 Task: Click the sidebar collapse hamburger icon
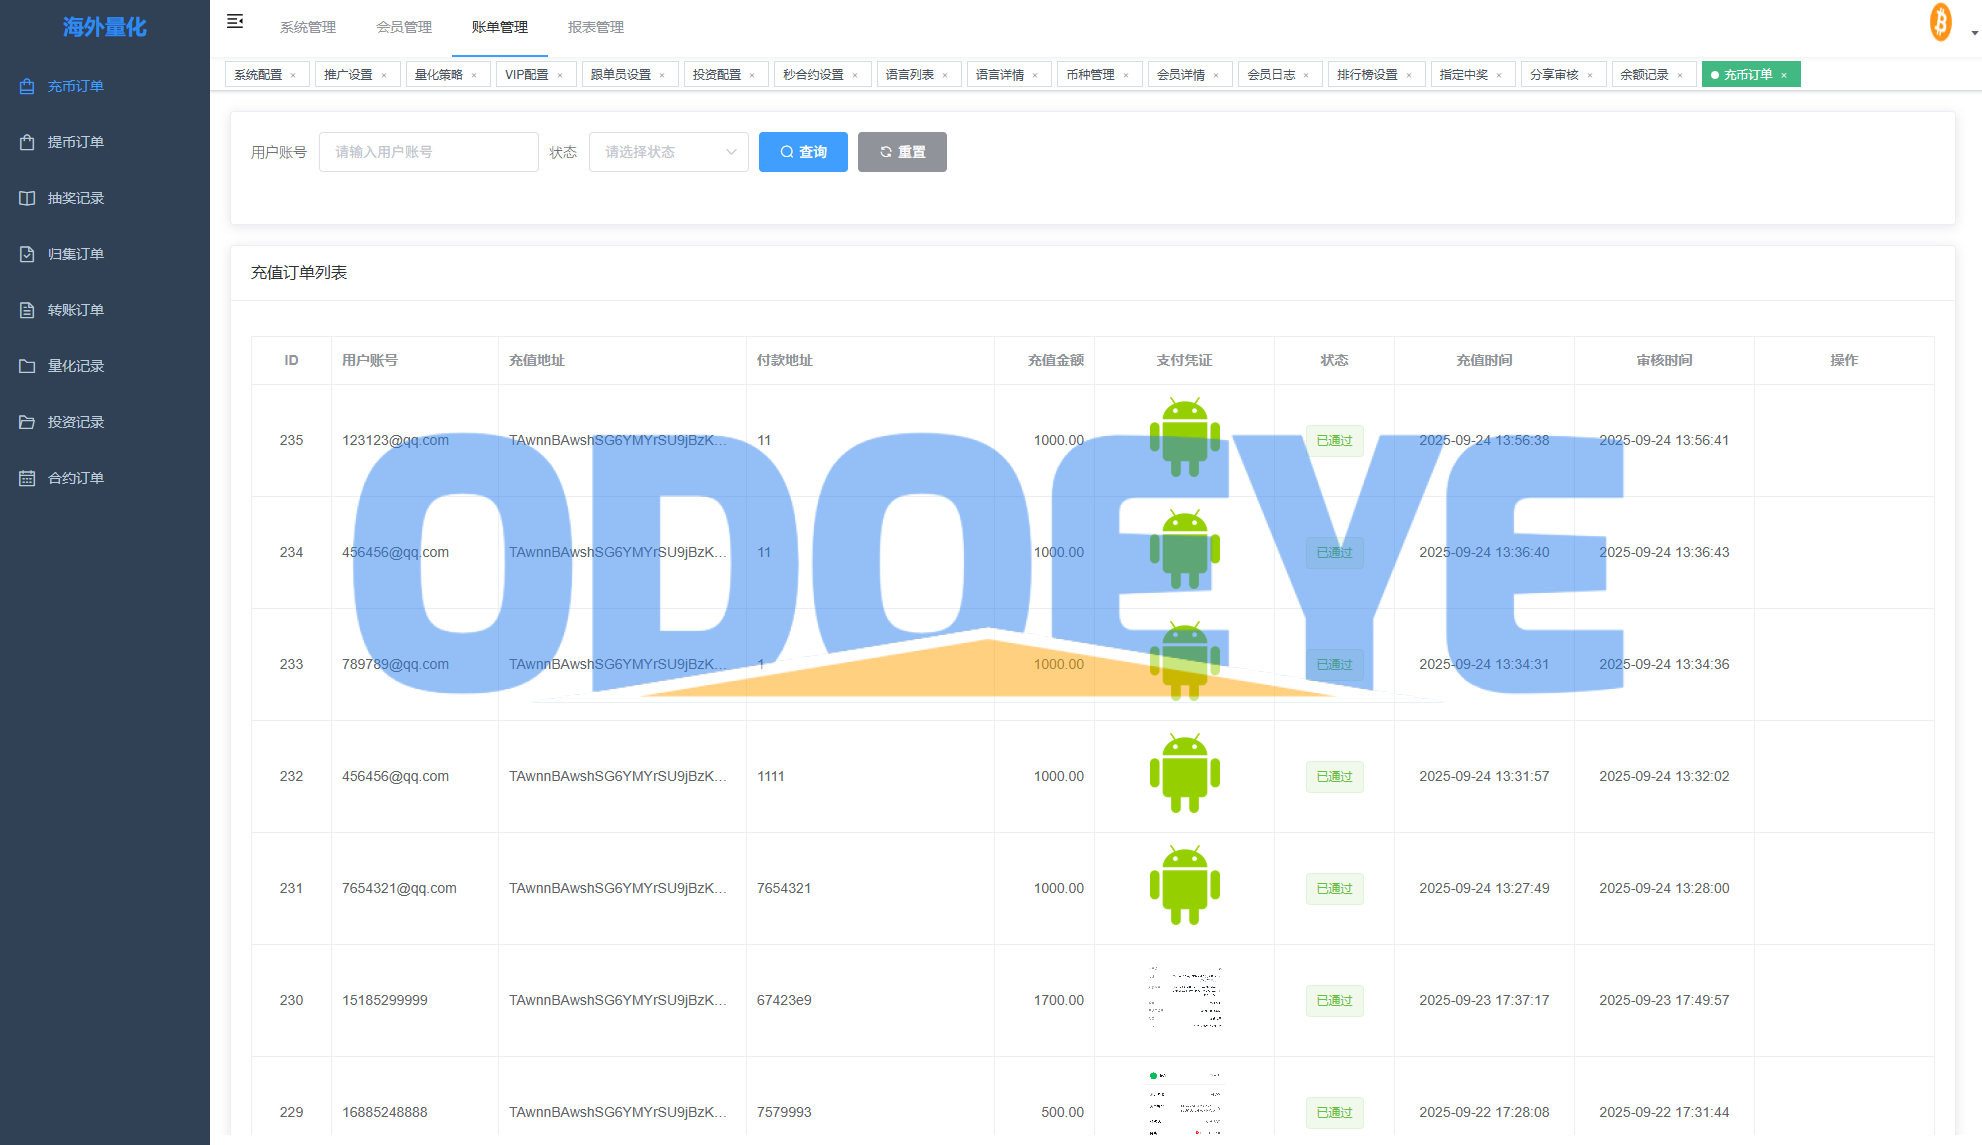click(235, 22)
